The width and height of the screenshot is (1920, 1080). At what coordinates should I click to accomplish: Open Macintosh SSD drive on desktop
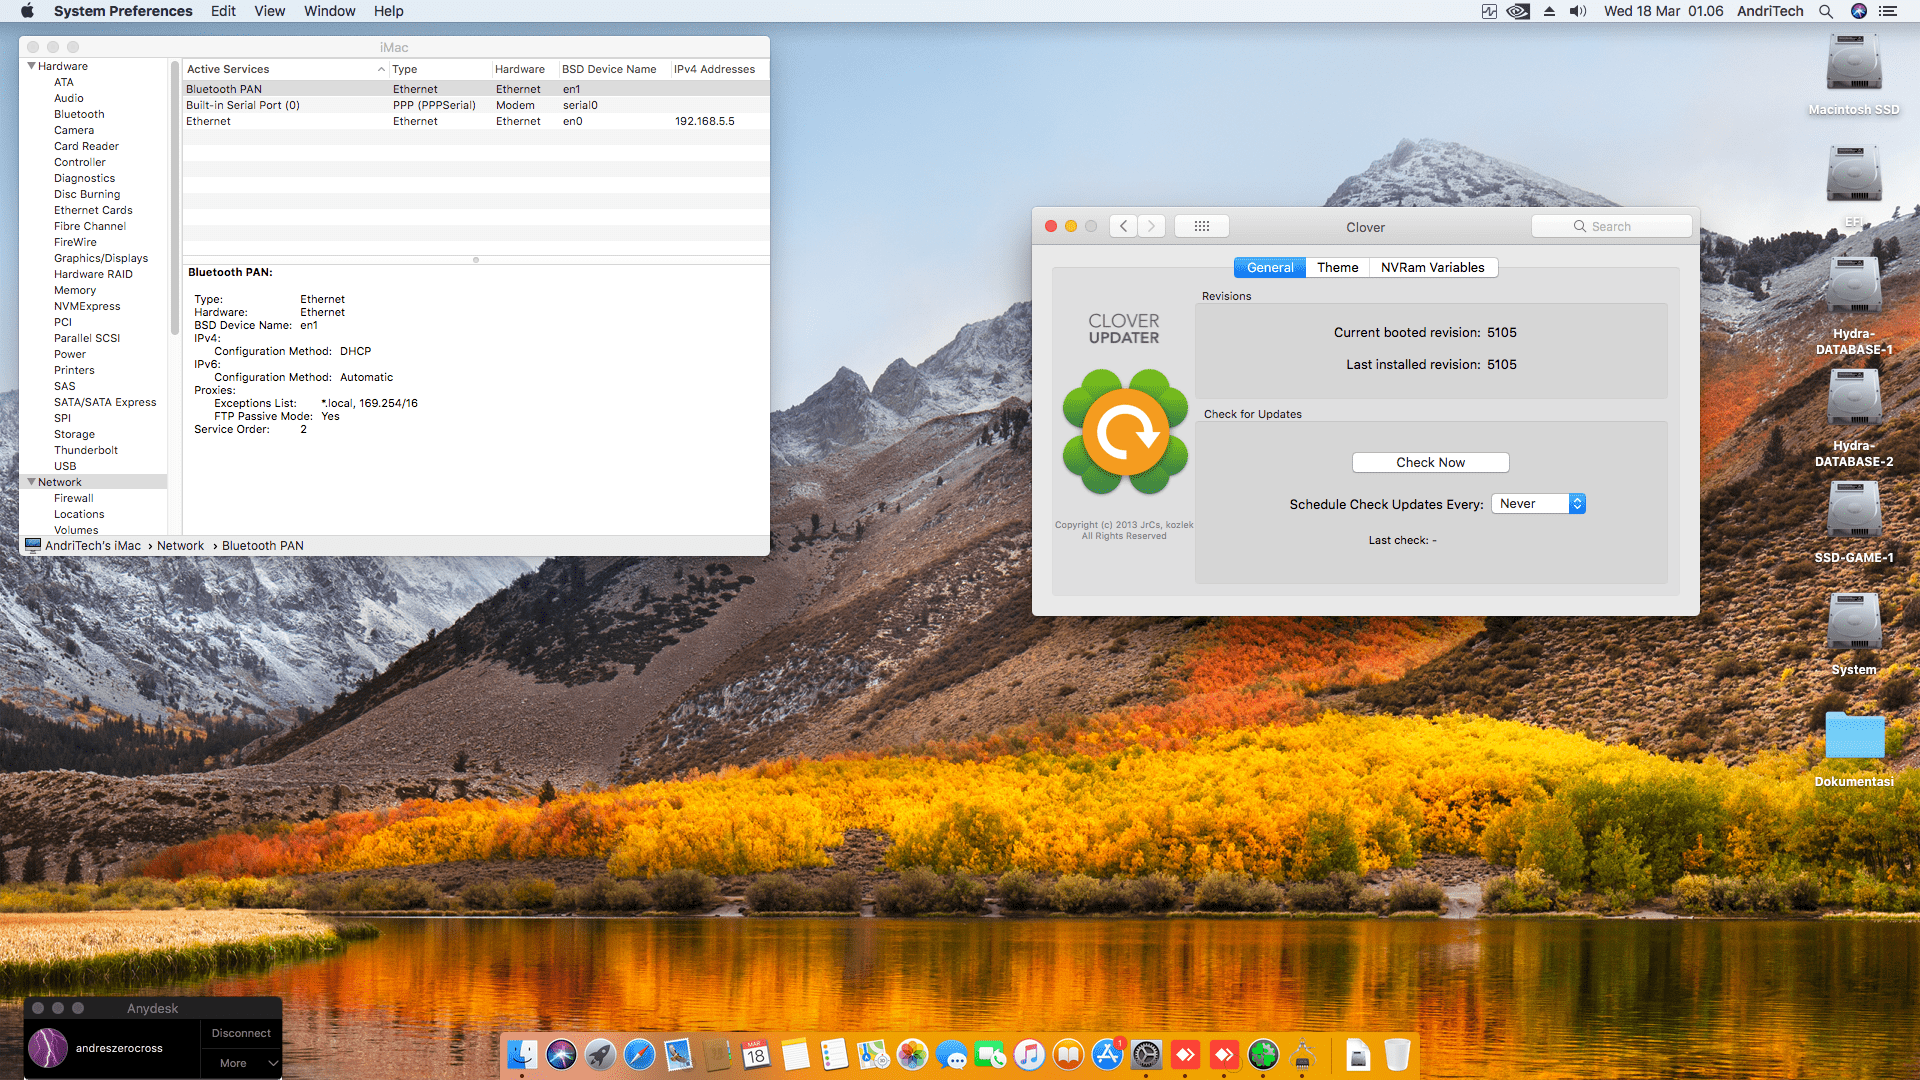click(x=1853, y=64)
